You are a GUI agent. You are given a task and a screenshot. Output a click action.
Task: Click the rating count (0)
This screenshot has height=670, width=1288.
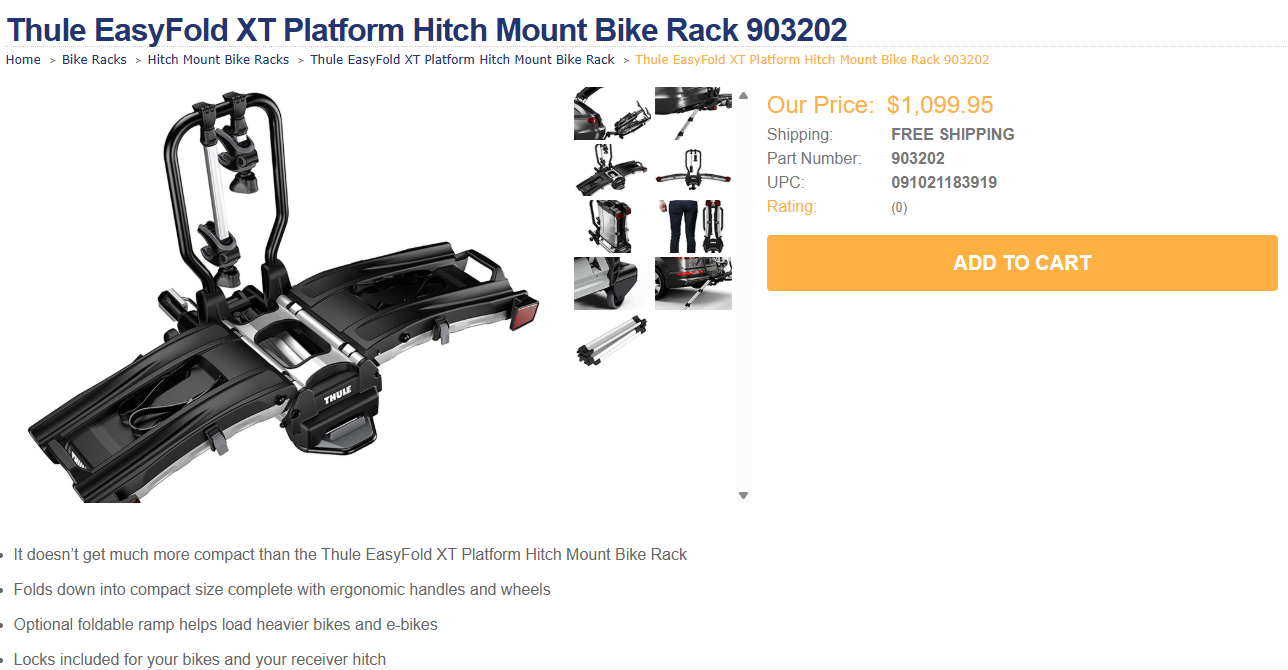pyautogui.click(x=899, y=208)
